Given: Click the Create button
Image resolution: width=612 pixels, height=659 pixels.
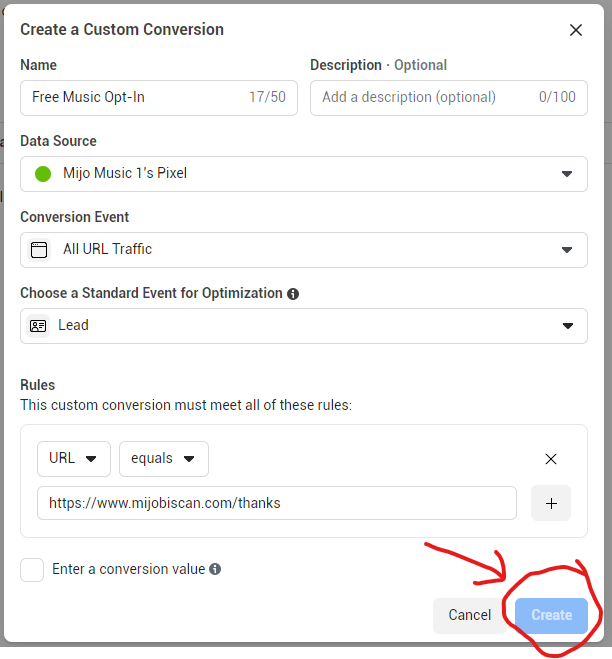Looking at the screenshot, I should click(551, 615).
